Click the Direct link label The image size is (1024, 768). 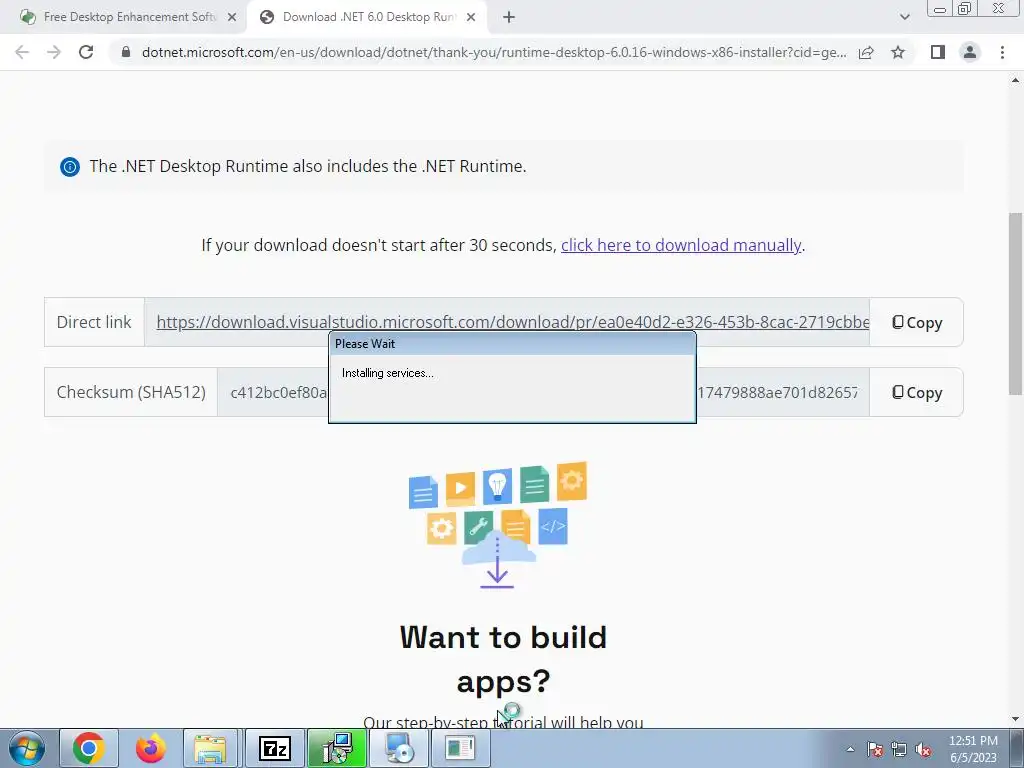point(94,322)
